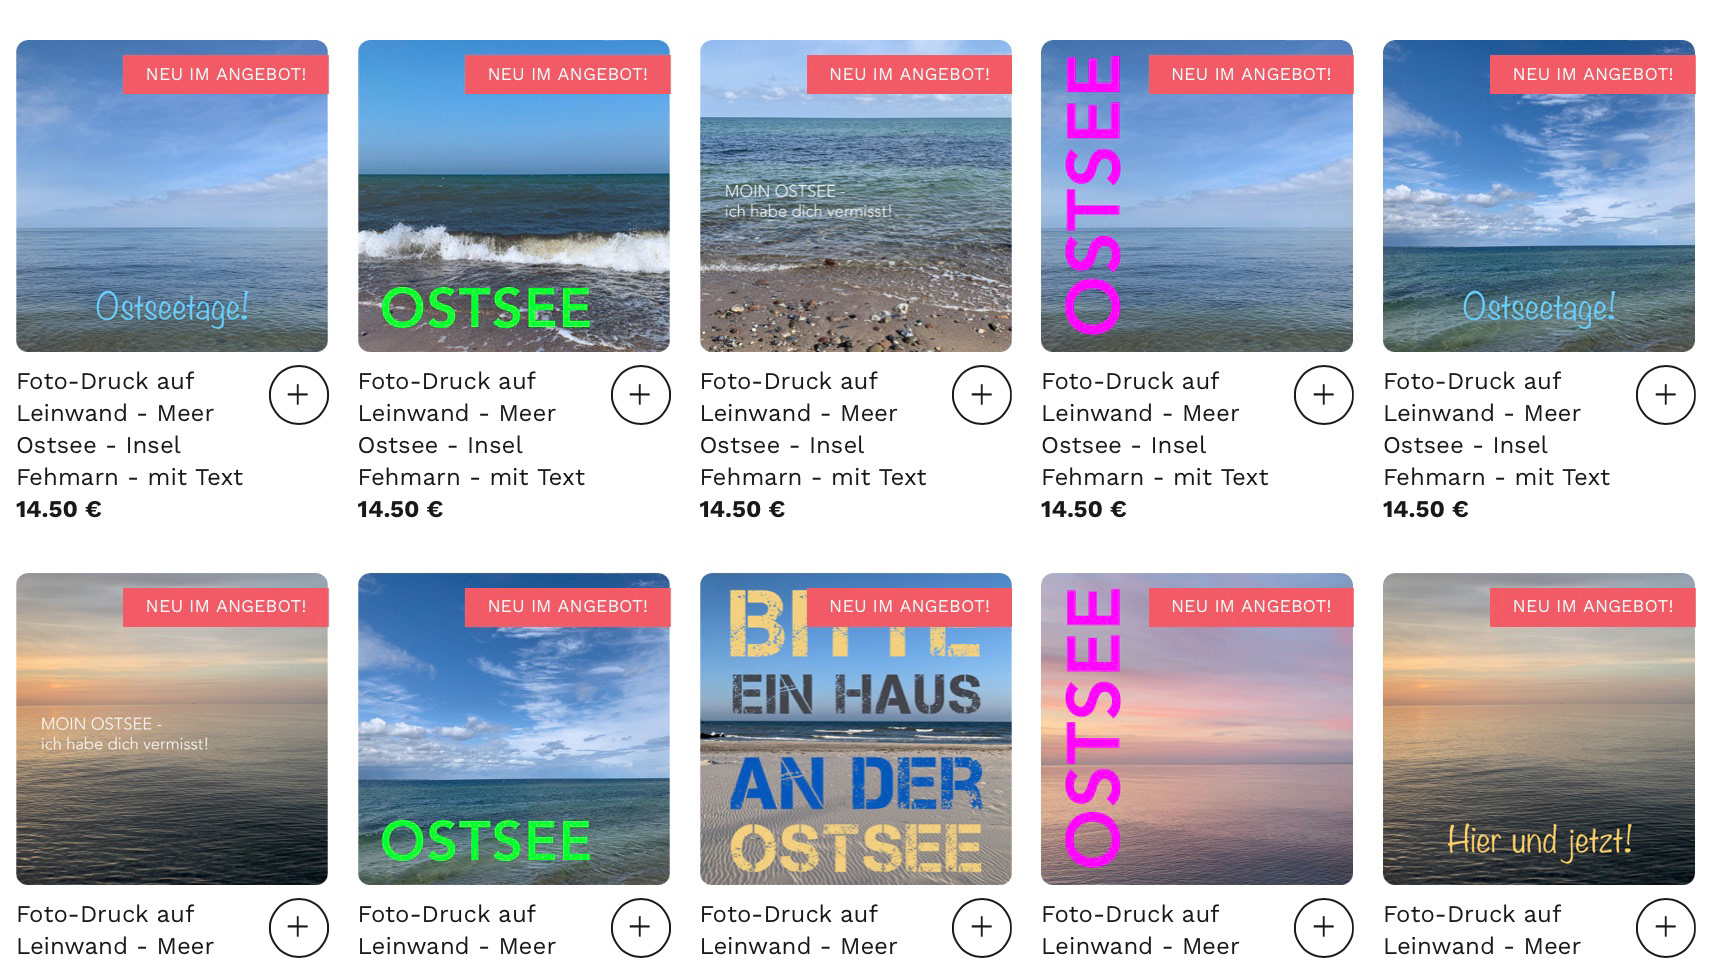
Task: Open the sunset MOIN OSTSEE image
Action: click(171, 729)
